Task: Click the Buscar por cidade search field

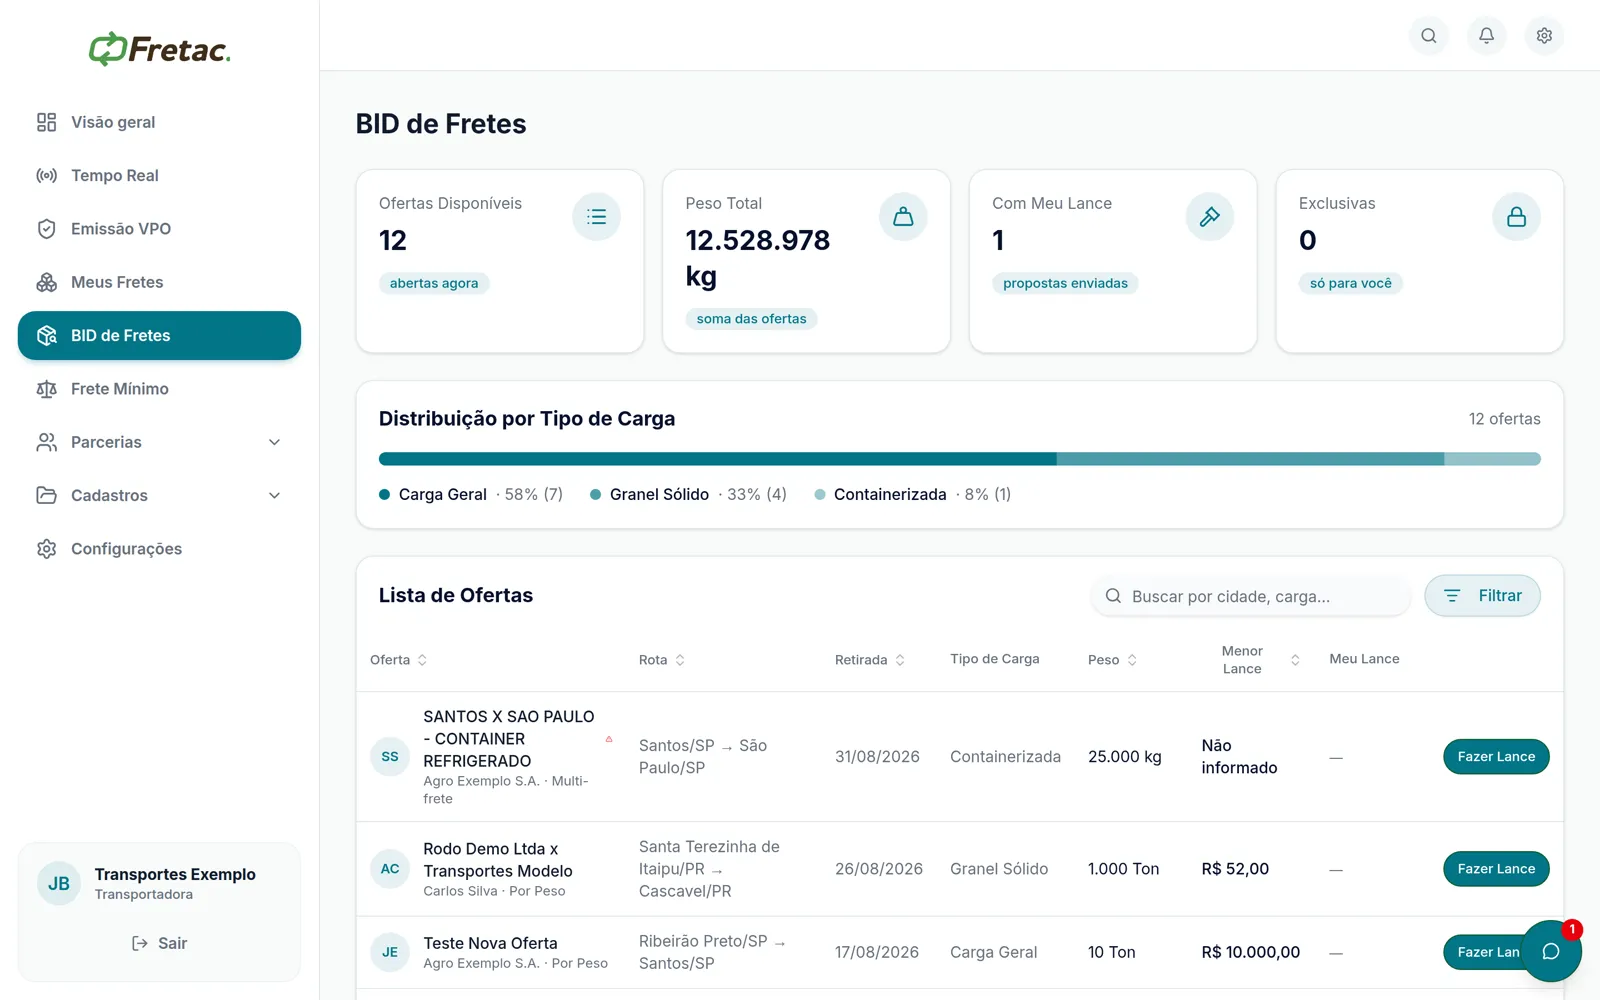Action: pyautogui.click(x=1250, y=596)
